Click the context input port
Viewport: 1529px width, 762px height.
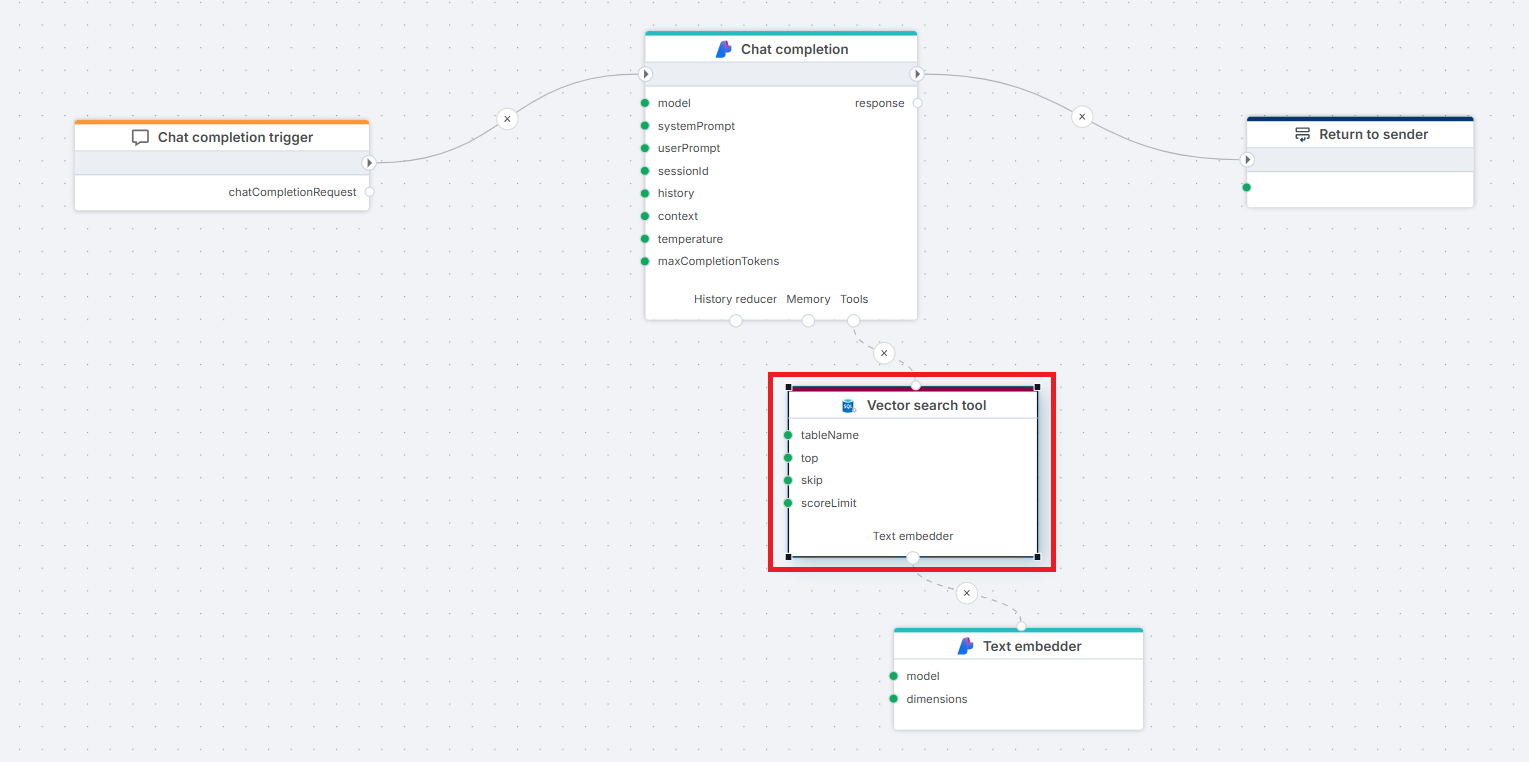click(645, 216)
